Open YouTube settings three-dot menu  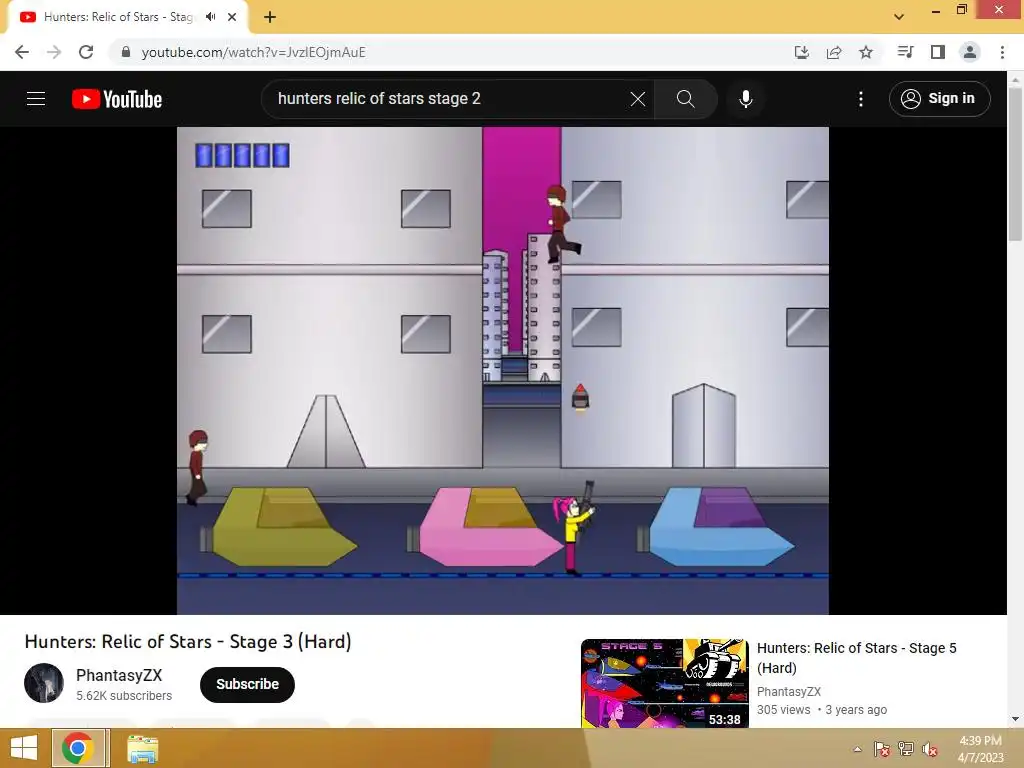point(861,99)
